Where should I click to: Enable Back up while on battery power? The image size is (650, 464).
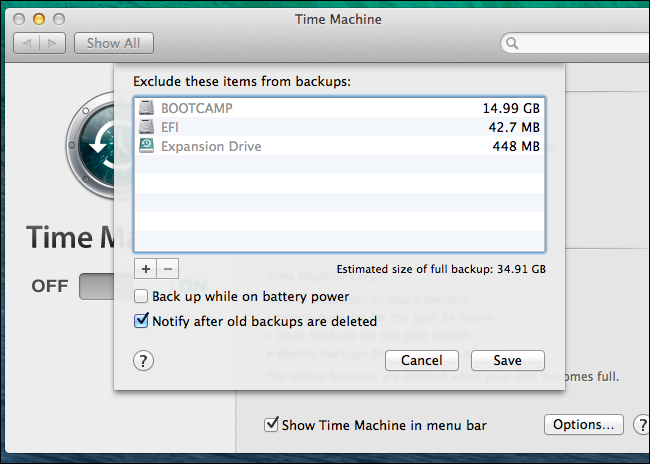(x=141, y=296)
